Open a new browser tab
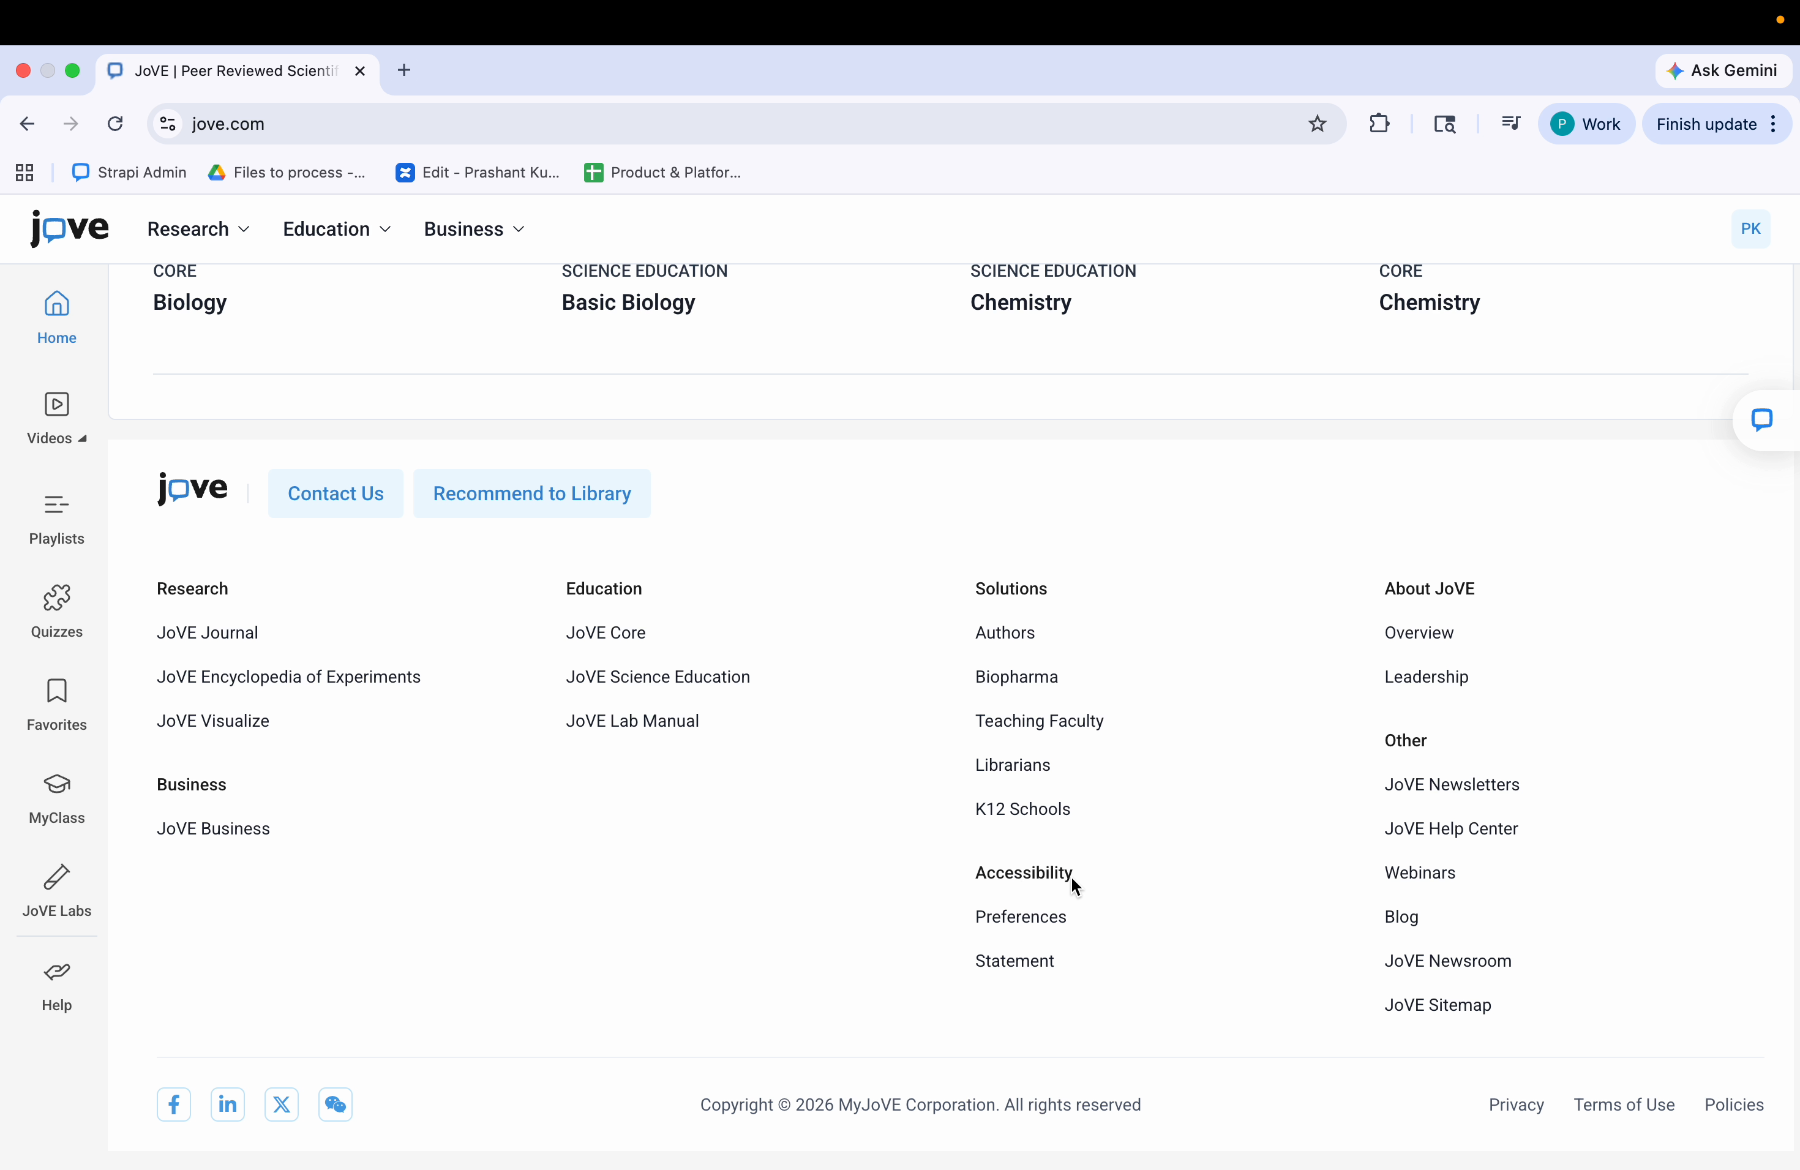 pos(404,70)
